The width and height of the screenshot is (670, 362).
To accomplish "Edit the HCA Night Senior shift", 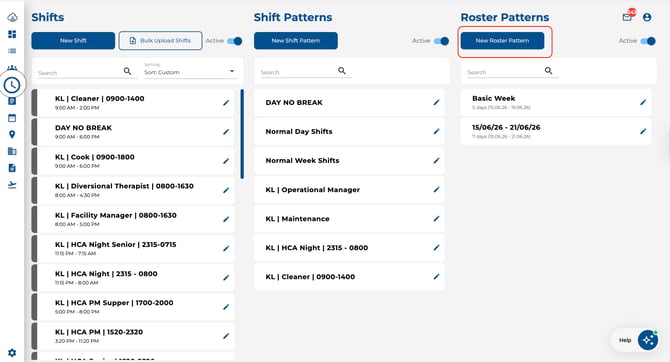I will (226, 249).
